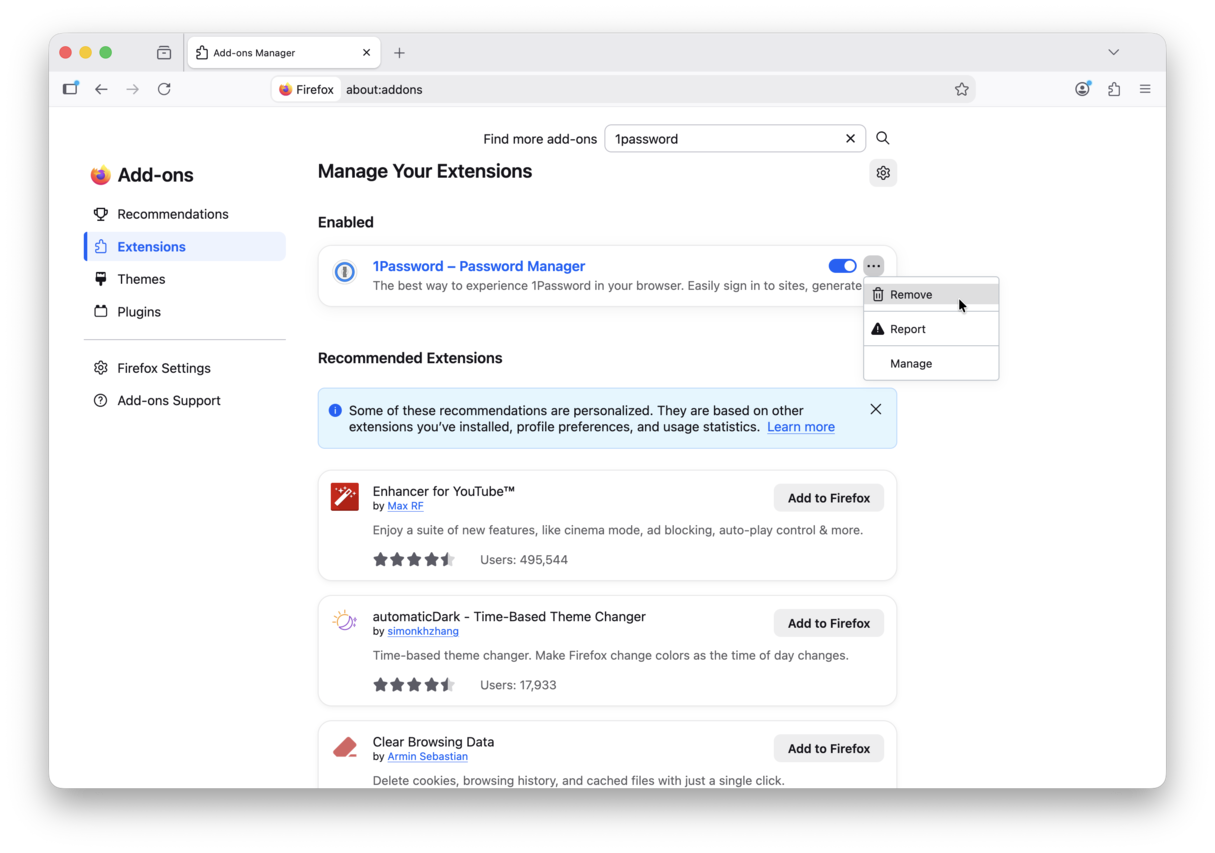Click the Users: 17,933 count
The width and height of the screenshot is (1215, 853).
518,685
